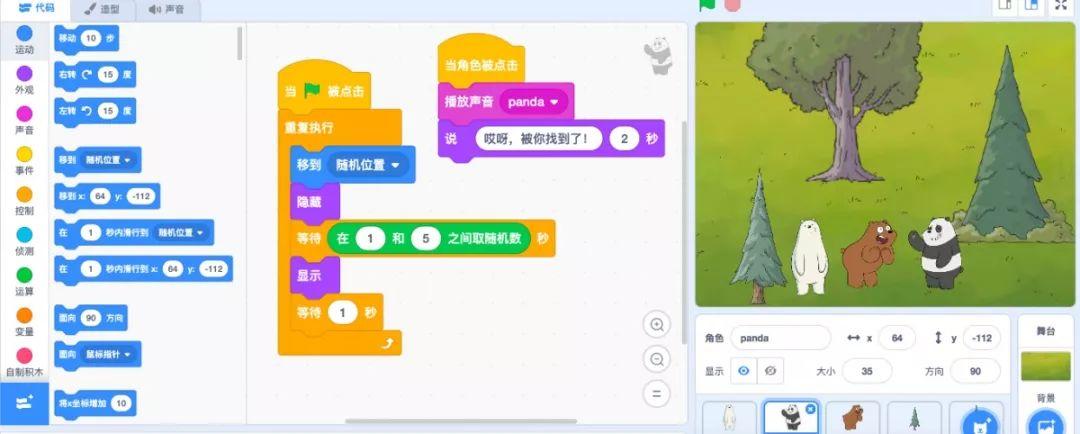Click the panda sprite on the stage
Screen dimensions: 1080x434
coord(938,252)
